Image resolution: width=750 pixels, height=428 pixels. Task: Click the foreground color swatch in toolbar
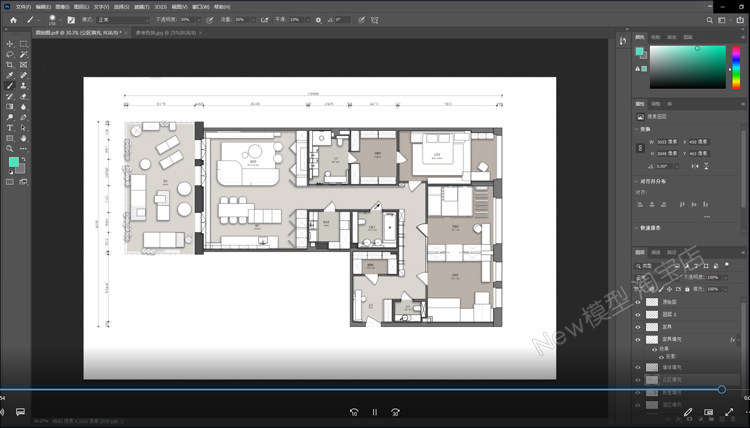point(13,161)
